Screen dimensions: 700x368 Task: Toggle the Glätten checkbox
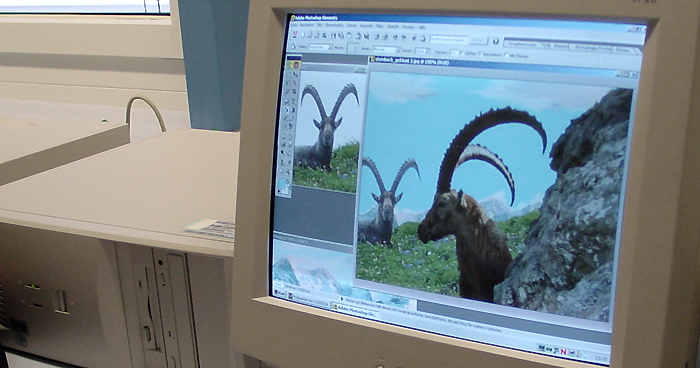coord(461,52)
